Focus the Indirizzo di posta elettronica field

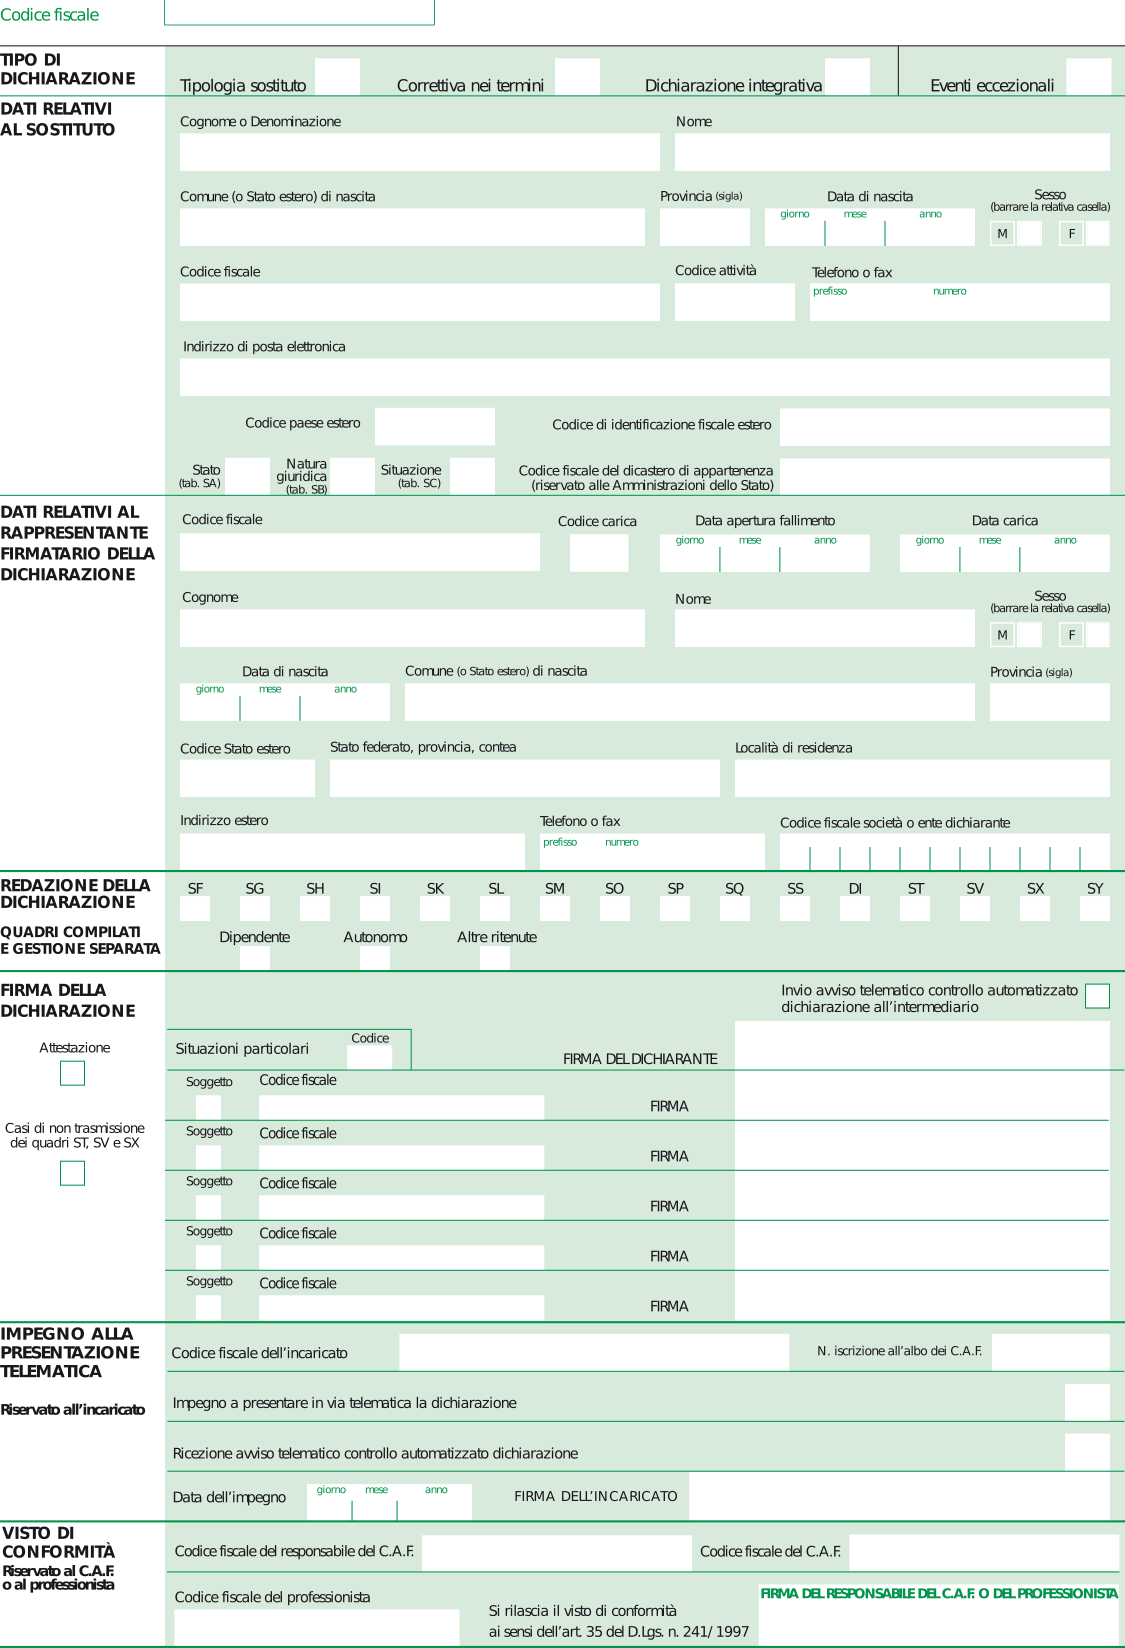pos(644,377)
